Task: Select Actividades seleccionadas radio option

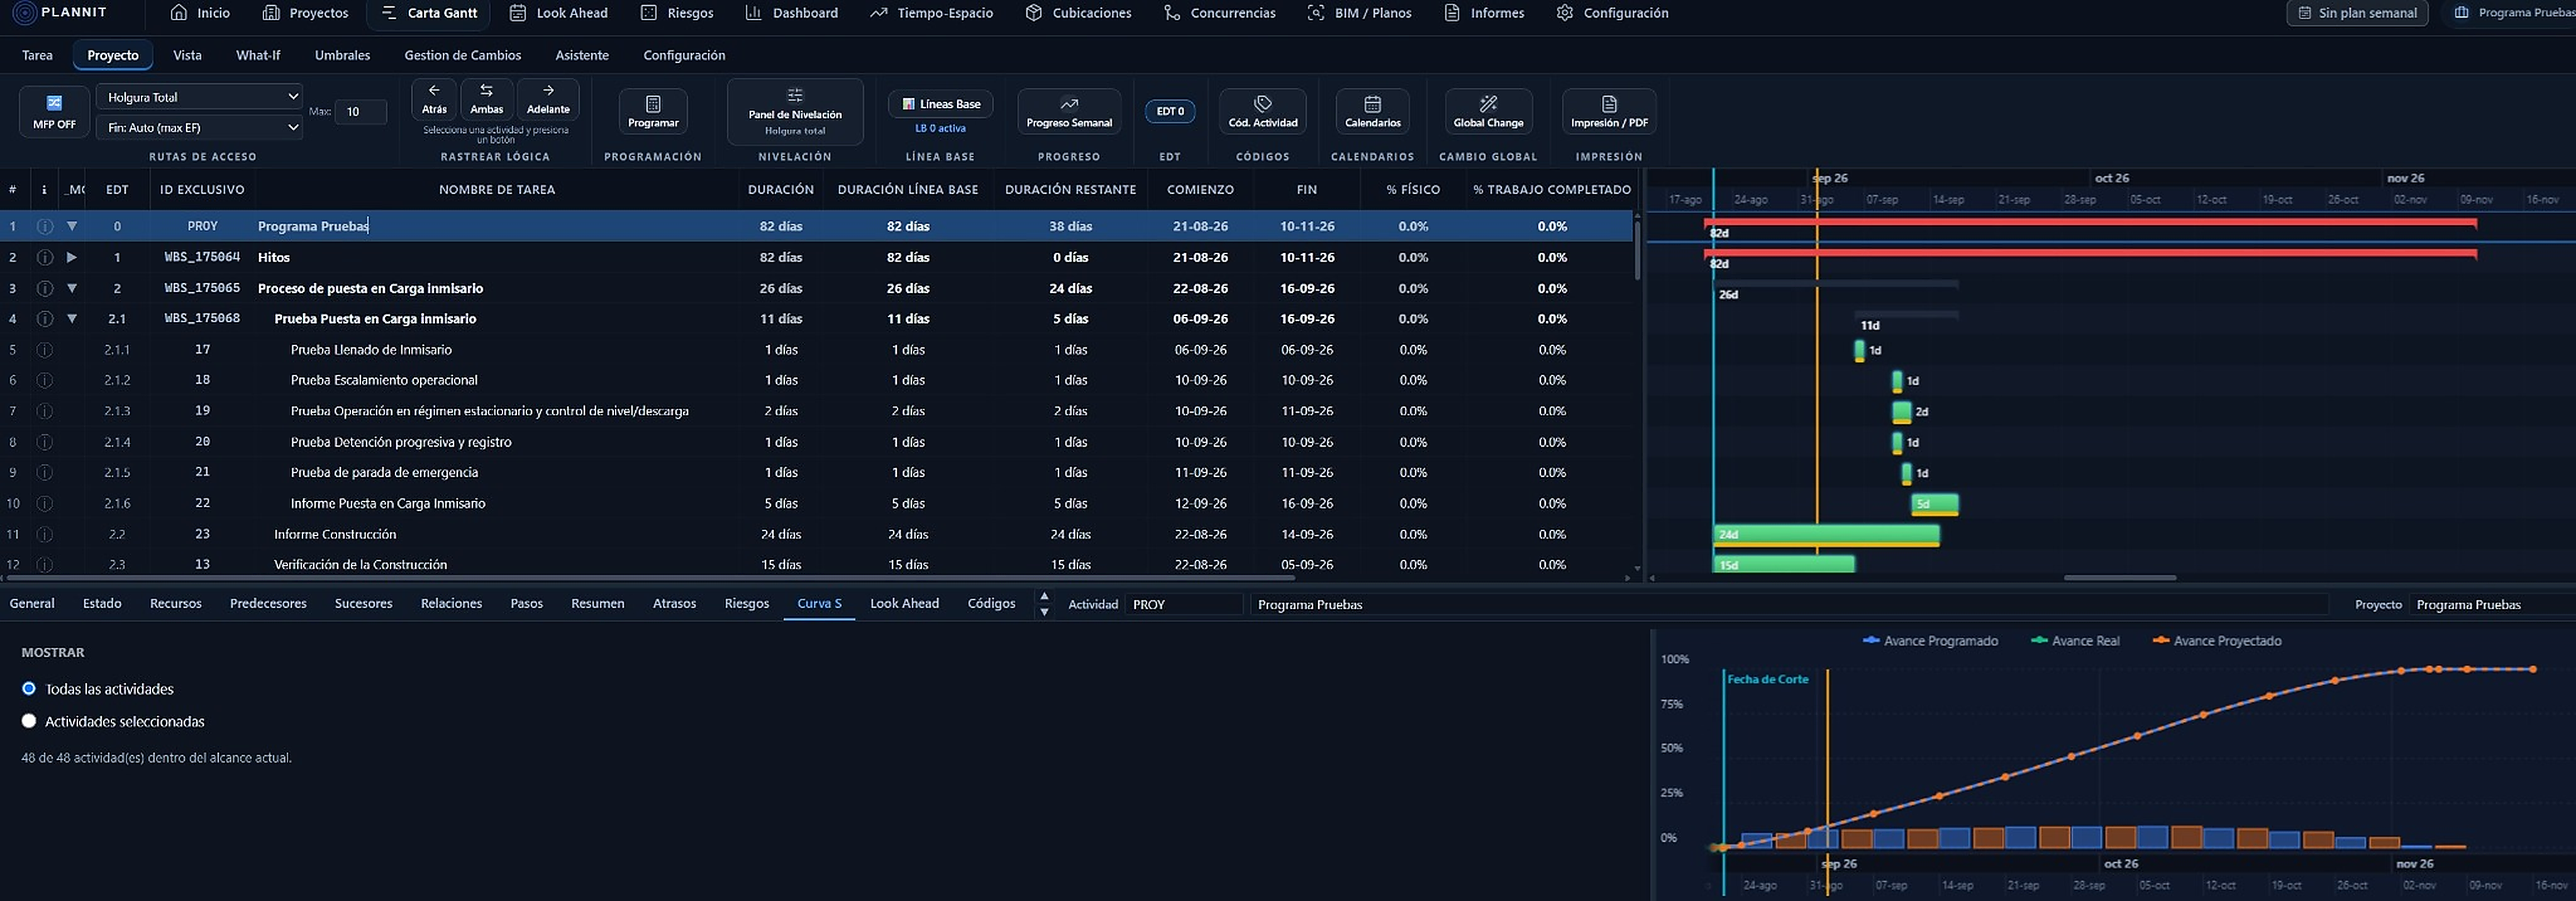Action: pos(29,721)
